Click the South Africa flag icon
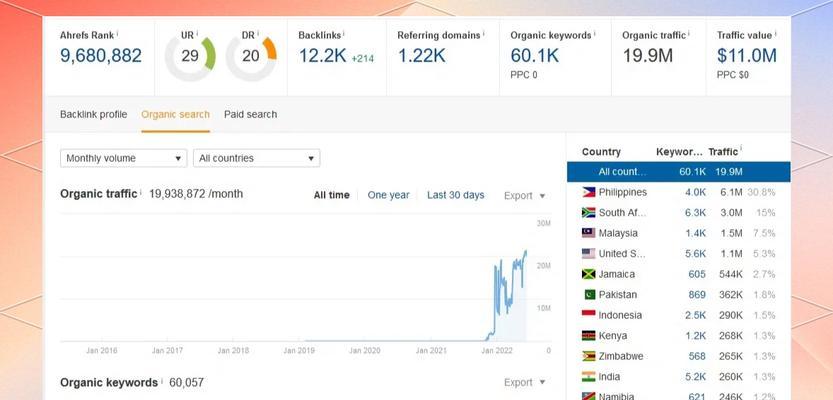Viewport: 833px width, 400px height. pos(588,212)
